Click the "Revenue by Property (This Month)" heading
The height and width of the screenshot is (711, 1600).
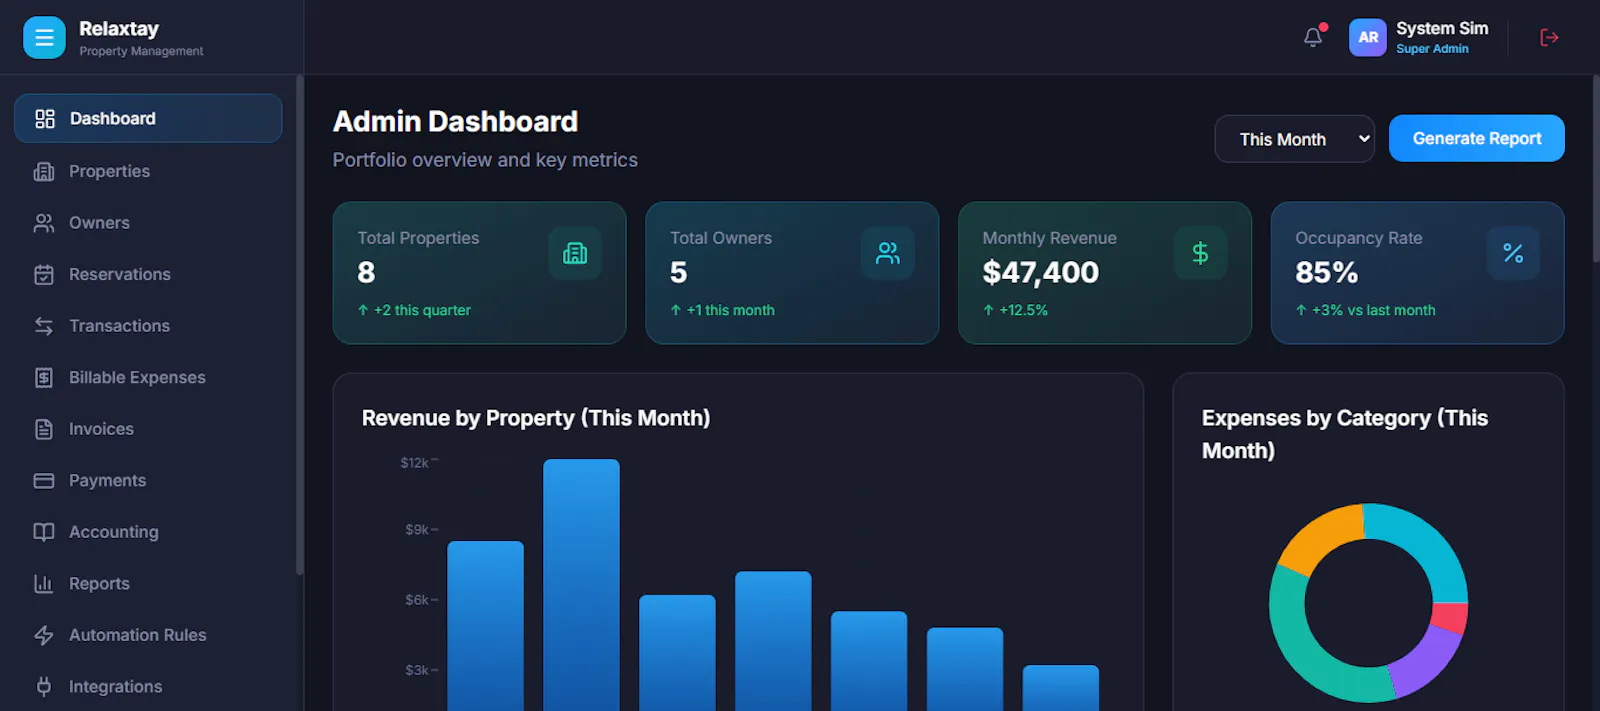click(536, 418)
